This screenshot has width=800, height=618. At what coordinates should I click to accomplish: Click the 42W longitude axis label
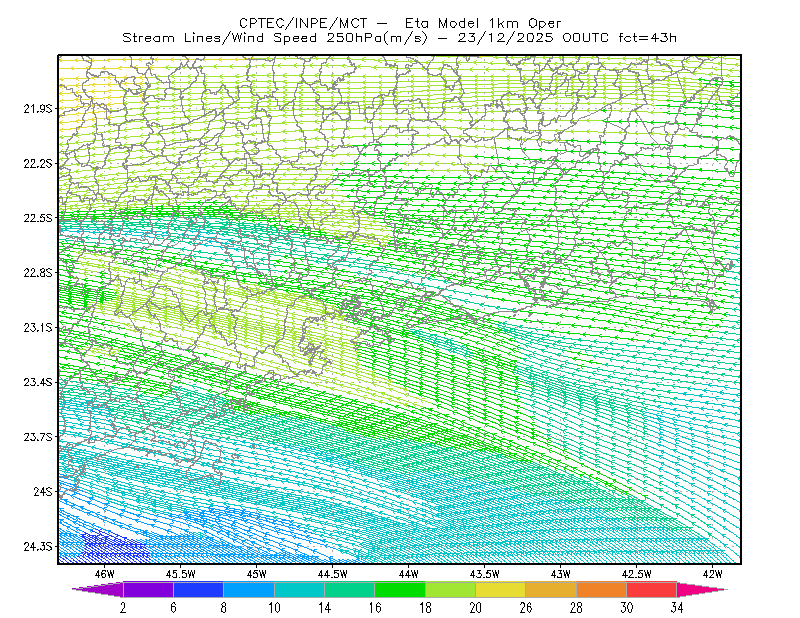(712, 574)
